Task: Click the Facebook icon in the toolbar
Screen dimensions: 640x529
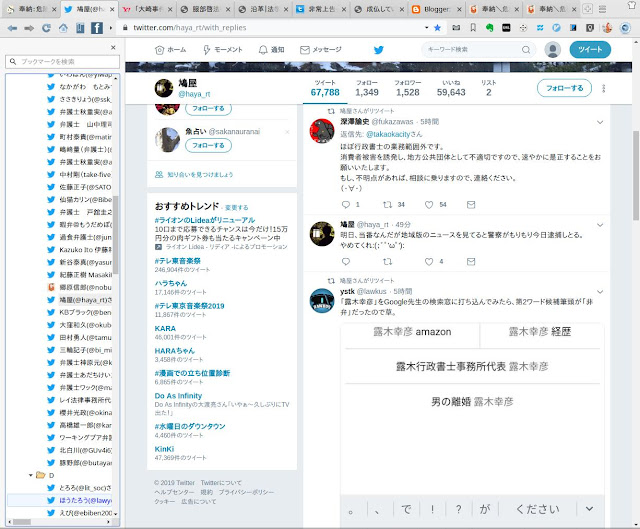Action: coord(97,28)
